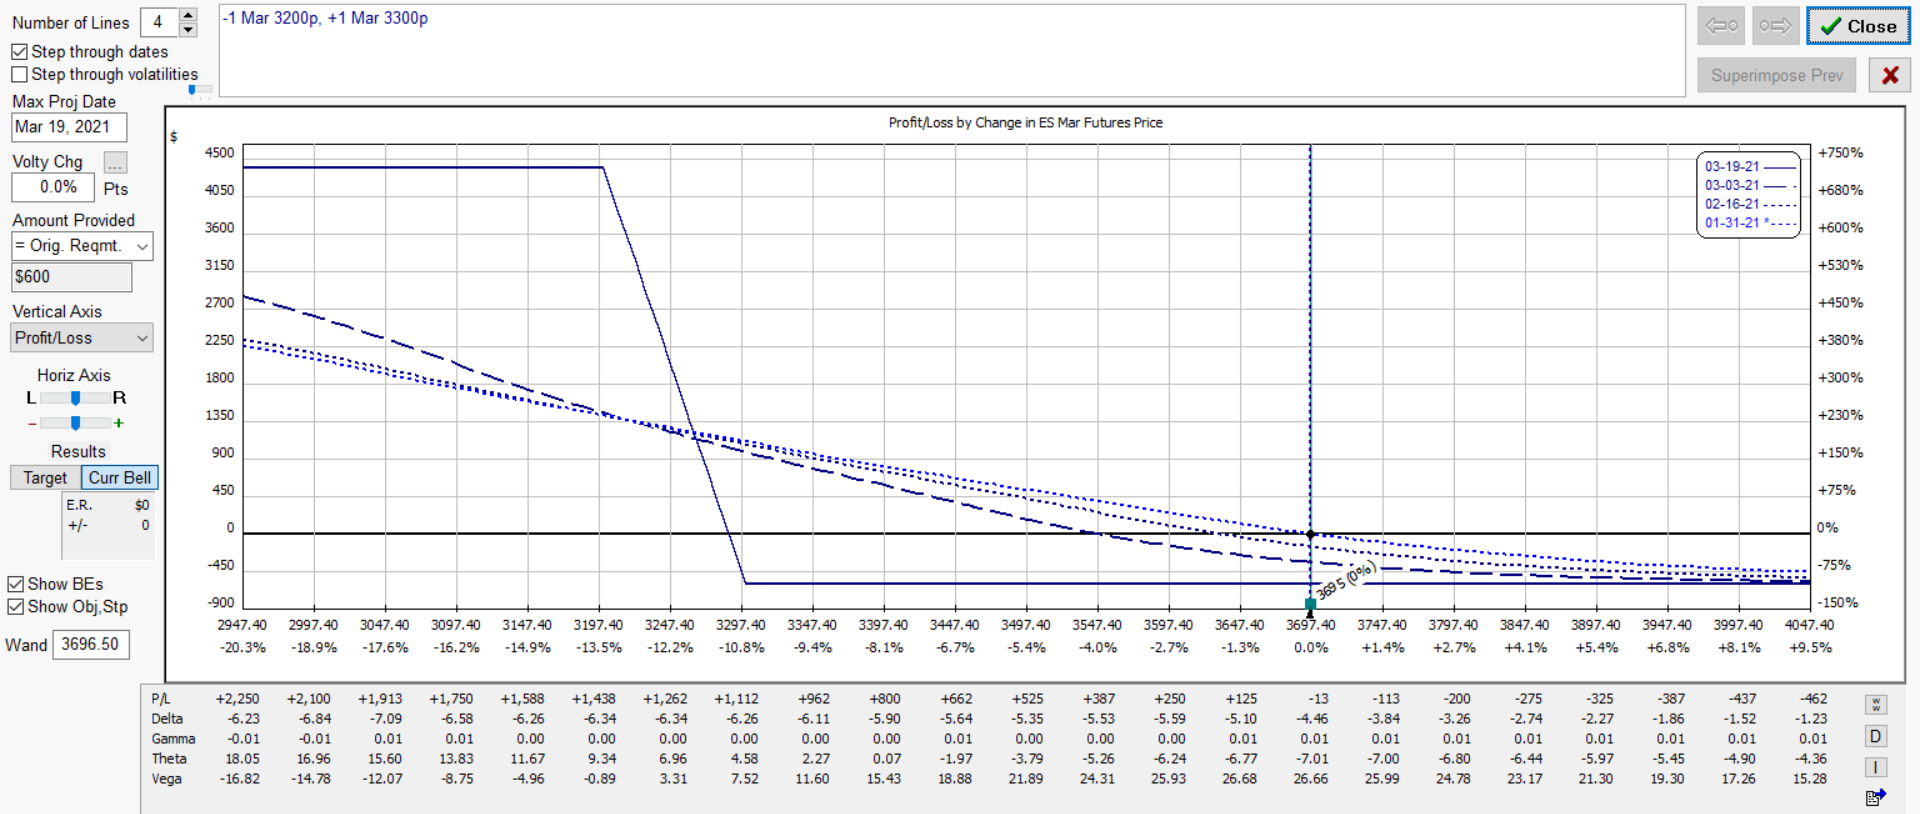1920x814 pixels.
Task: Click the Gamma row label
Action: (173, 739)
